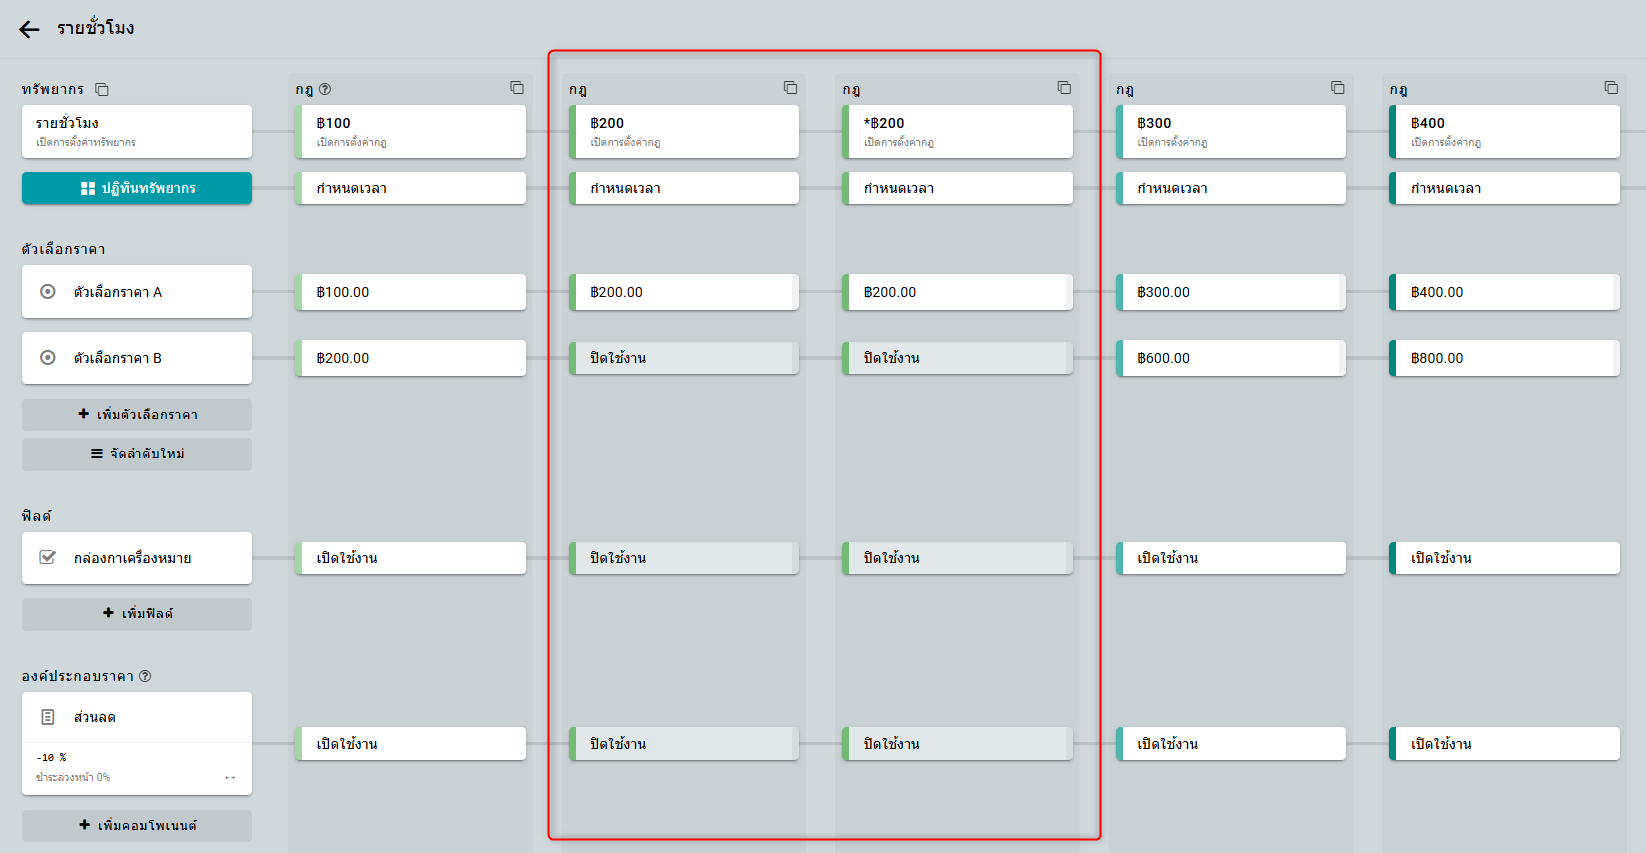
Task: Edit the ฿600.00 price in ฿300 rule
Action: (x=1231, y=358)
